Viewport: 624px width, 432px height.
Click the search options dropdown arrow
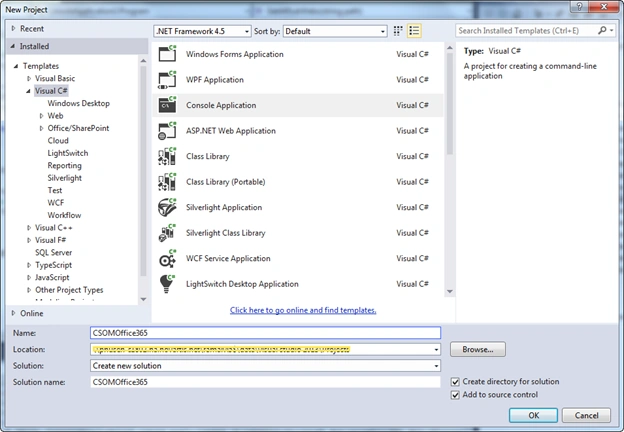click(612, 30)
